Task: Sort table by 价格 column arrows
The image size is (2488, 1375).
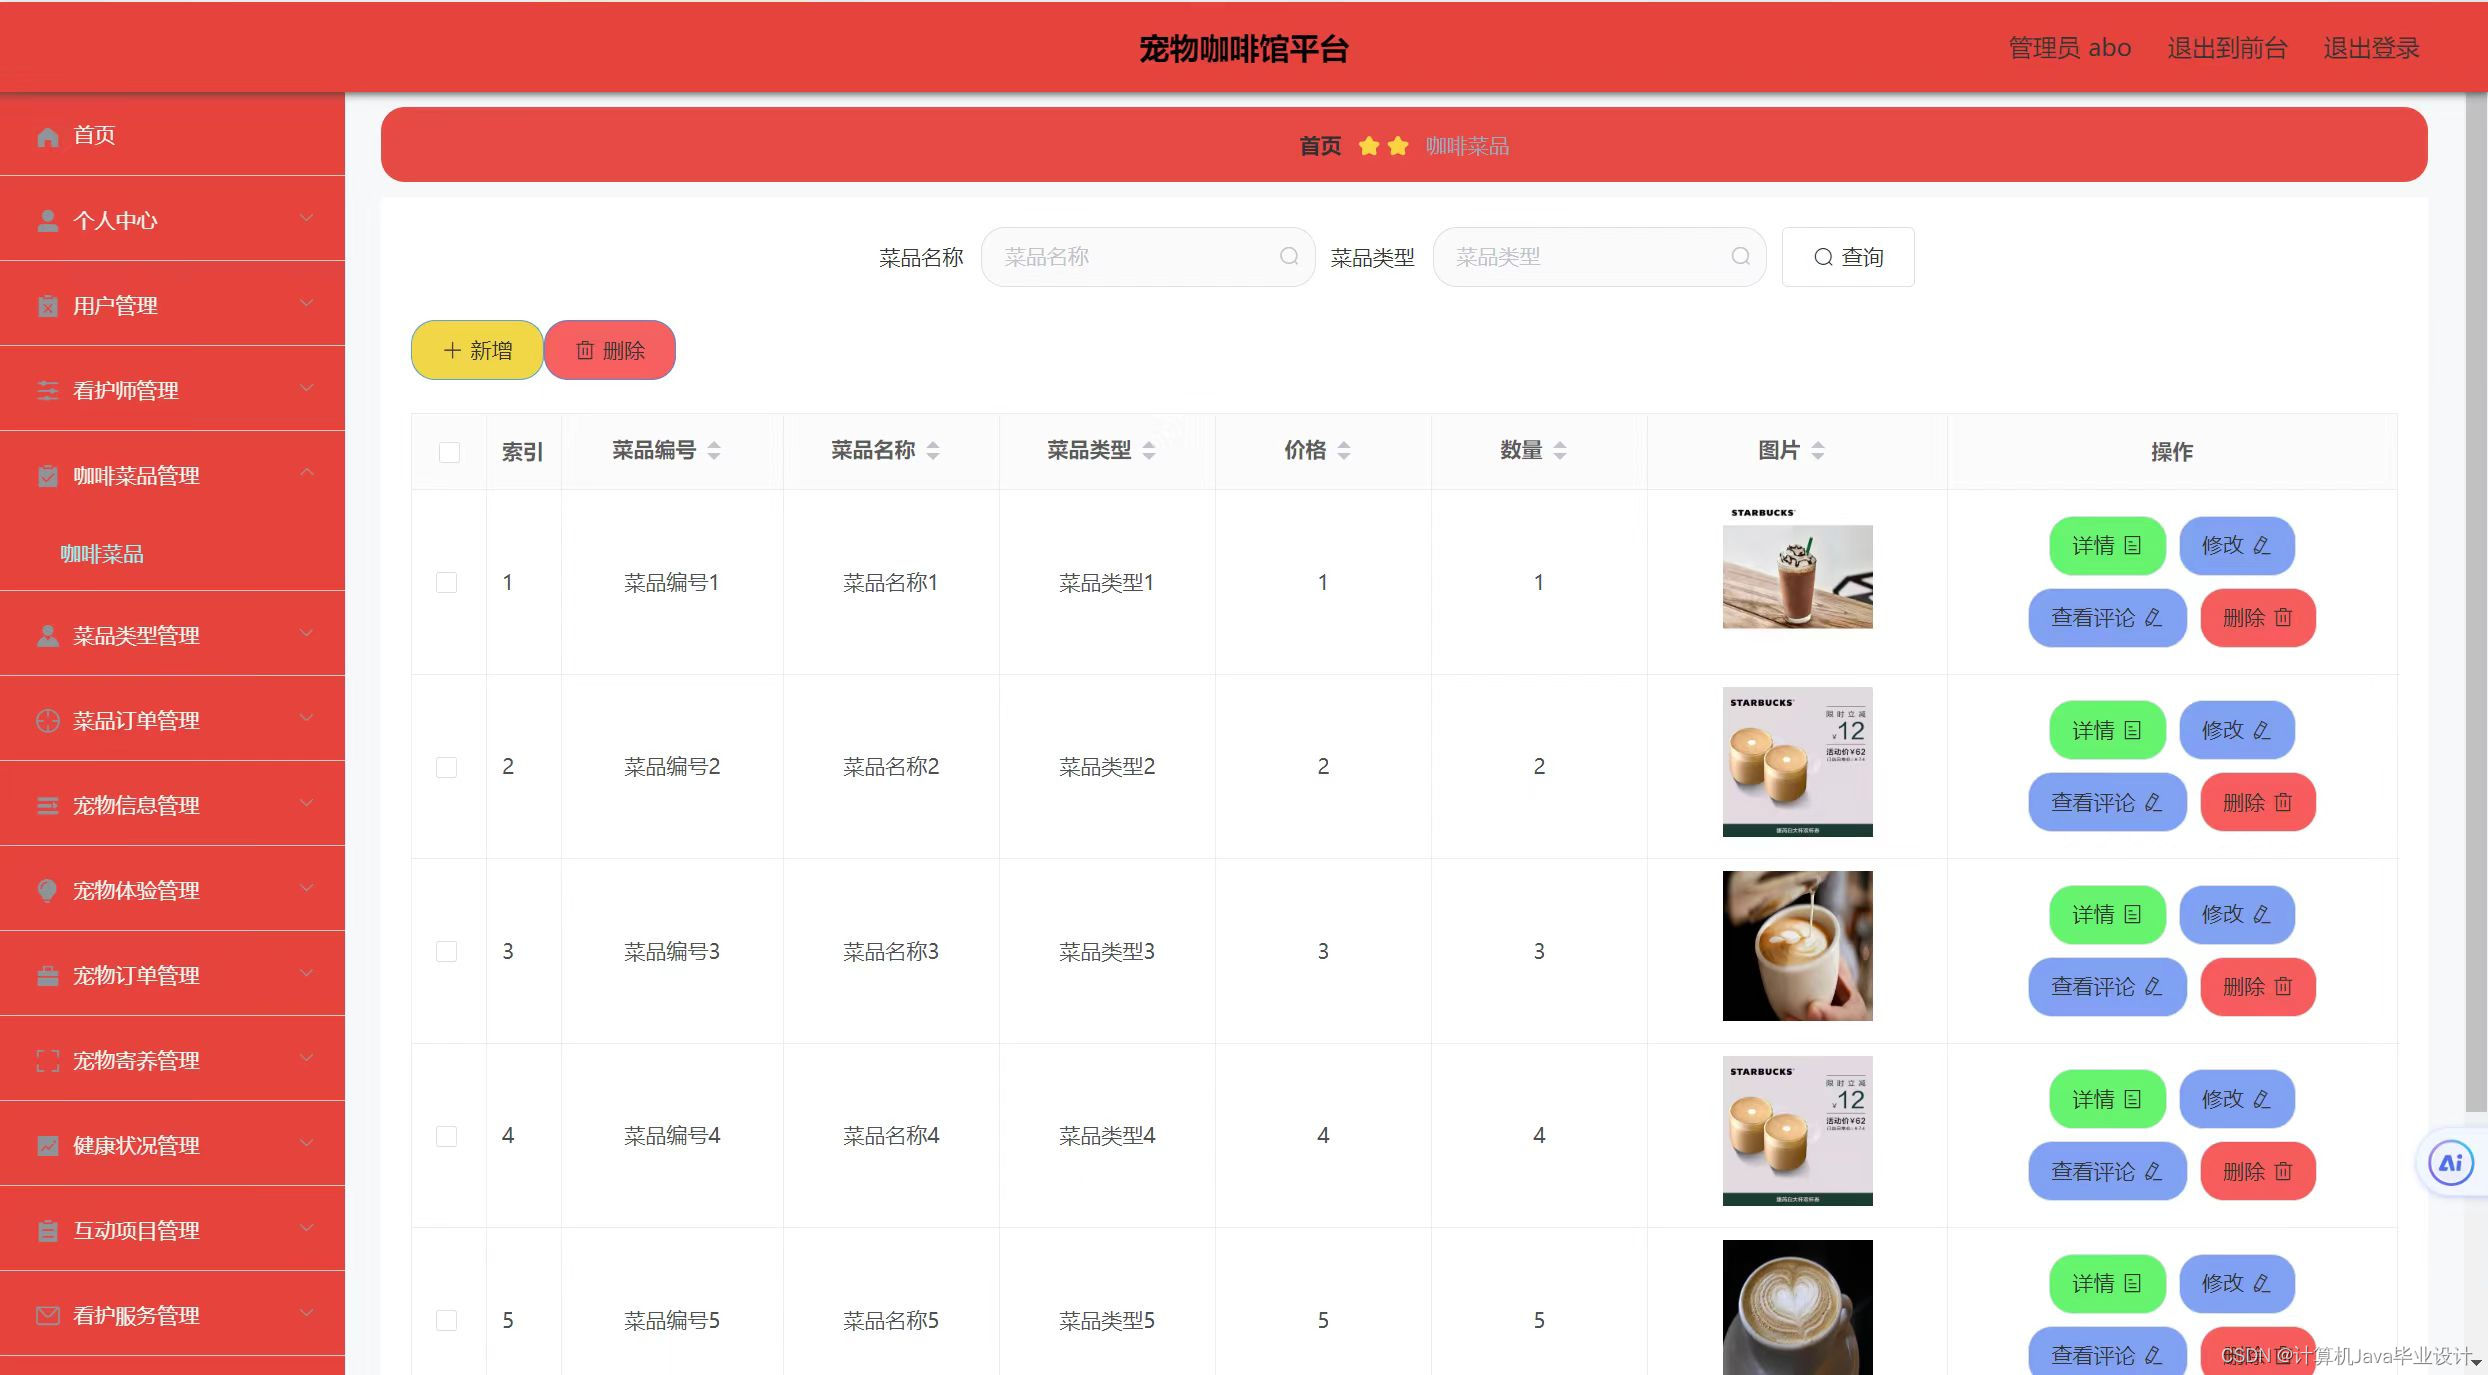Action: click(x=1344, y=451)
